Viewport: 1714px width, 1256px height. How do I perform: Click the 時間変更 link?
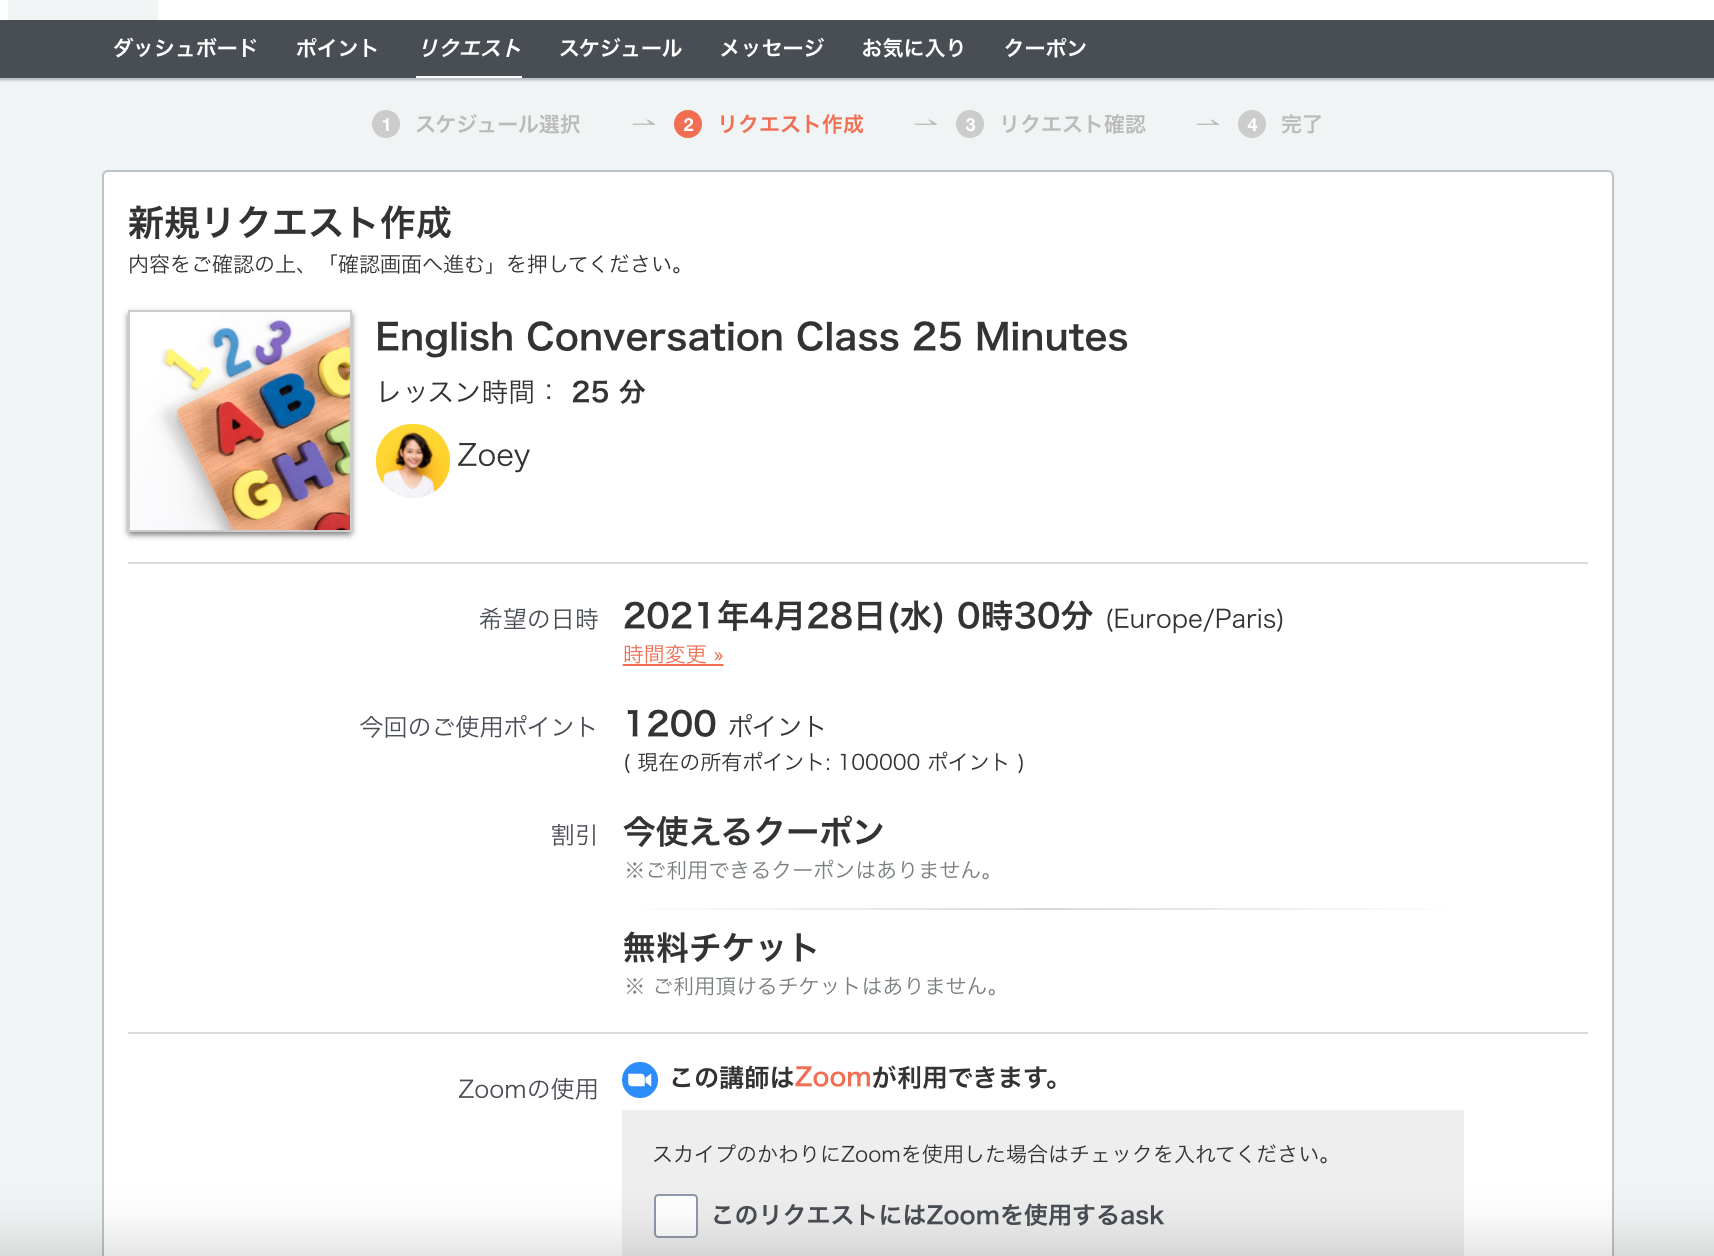673,655
